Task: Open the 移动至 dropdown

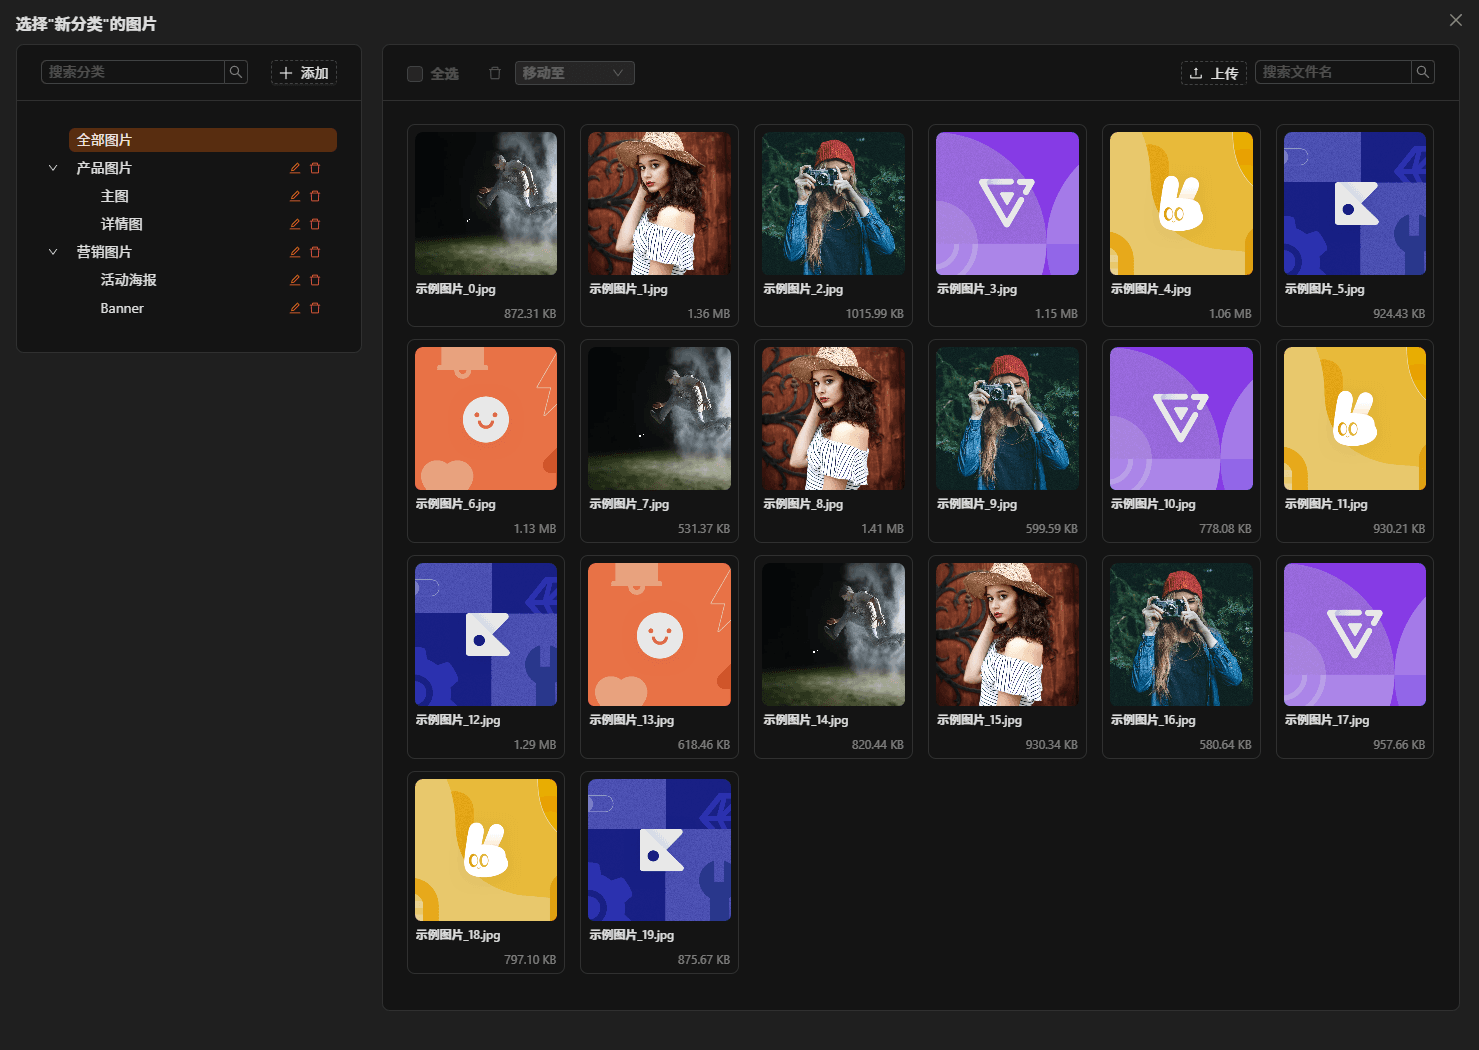Action: (x=574, y=73)
